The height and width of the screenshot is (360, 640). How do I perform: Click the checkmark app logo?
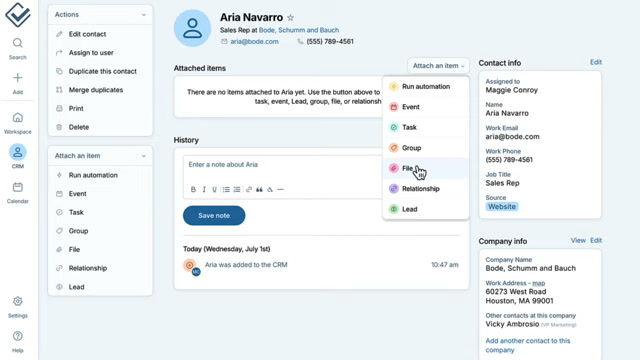pos(18,15)
